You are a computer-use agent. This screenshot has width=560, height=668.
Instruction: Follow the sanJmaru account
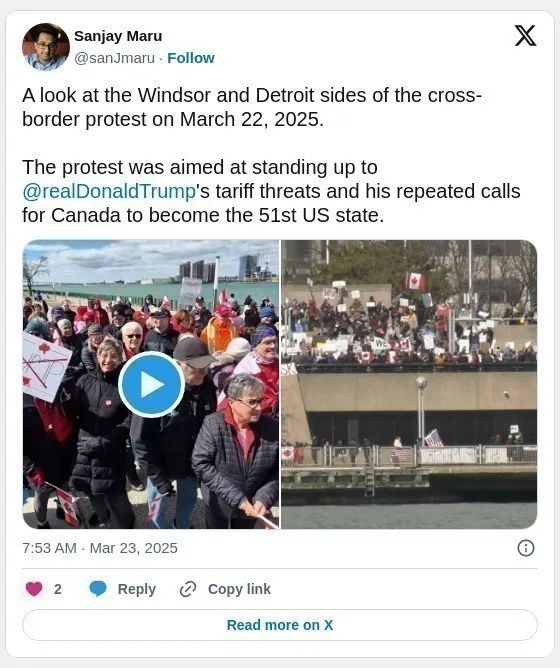[x=191, y=58]
